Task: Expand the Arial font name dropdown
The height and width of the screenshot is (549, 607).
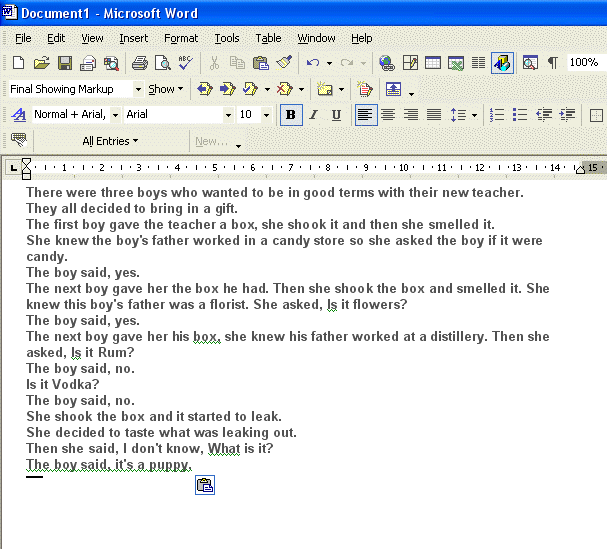Action: 228,115
